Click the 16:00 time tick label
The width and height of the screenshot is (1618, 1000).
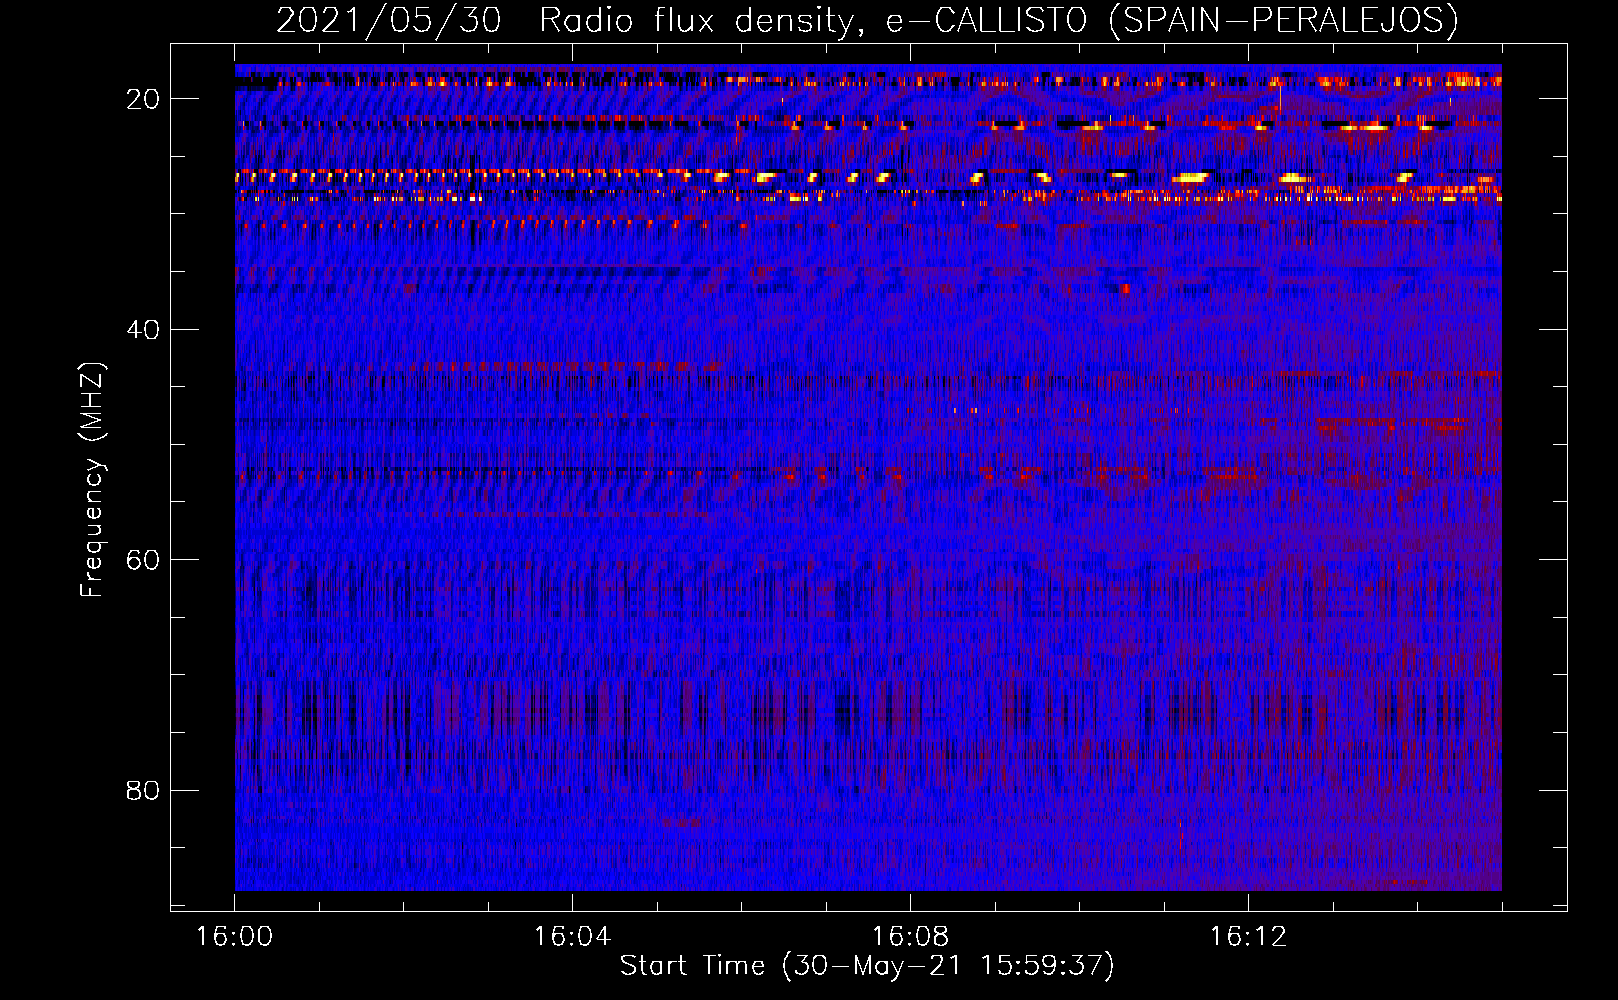pyautogui.click(x=234, y=936)
